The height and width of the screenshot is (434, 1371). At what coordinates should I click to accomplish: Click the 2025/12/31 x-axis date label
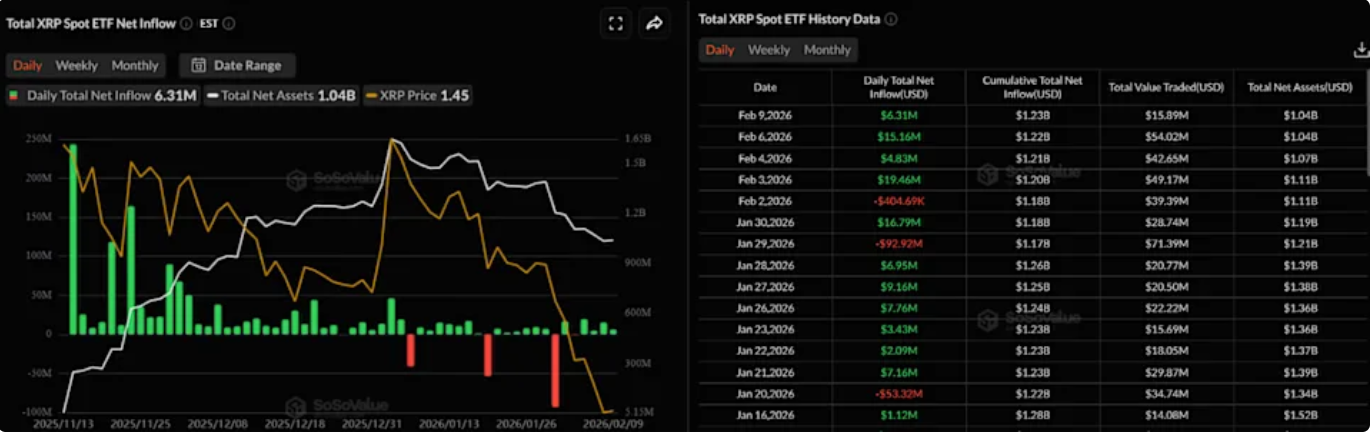click(x=370, y=424)
